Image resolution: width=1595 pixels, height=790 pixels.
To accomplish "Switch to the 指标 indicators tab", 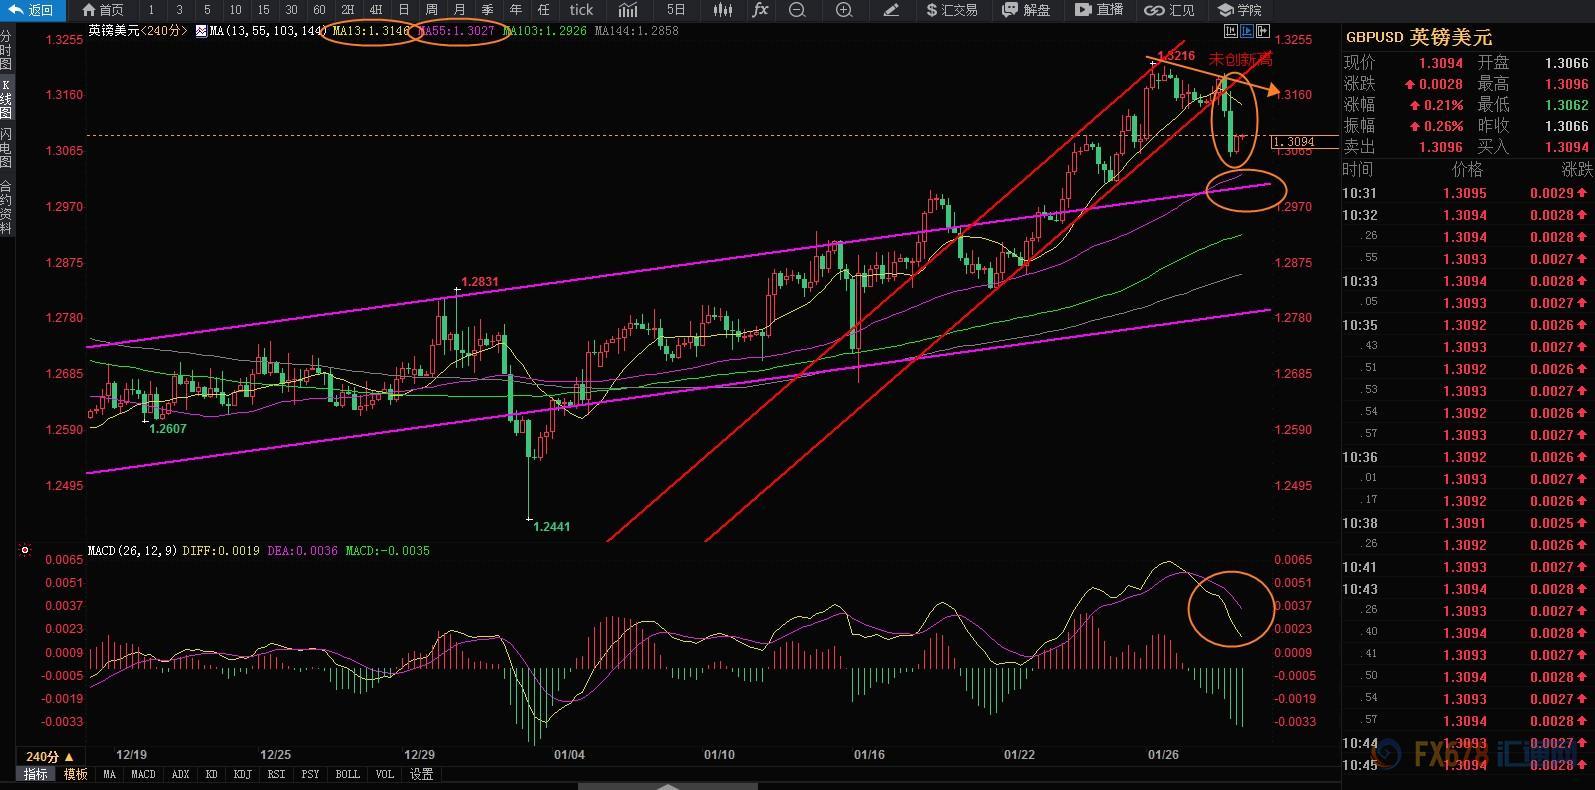I will pos(35,774).
